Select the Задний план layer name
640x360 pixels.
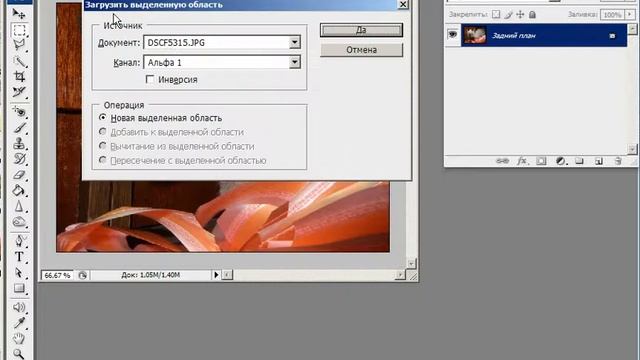[514, 36]
